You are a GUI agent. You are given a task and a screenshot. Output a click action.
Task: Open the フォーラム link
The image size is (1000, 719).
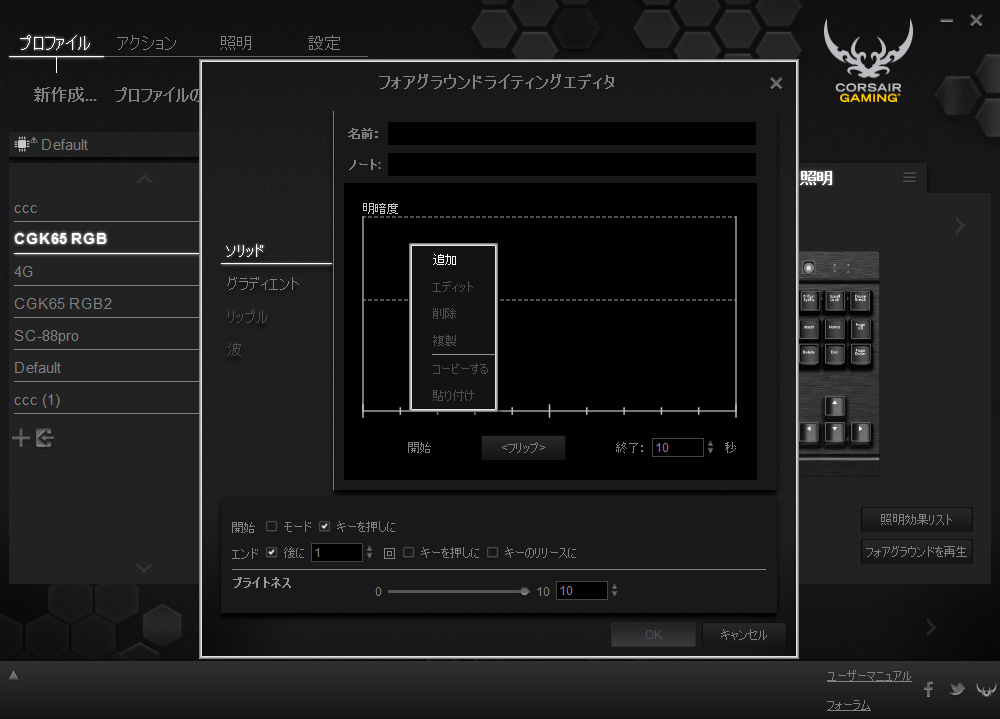[848, 705]
